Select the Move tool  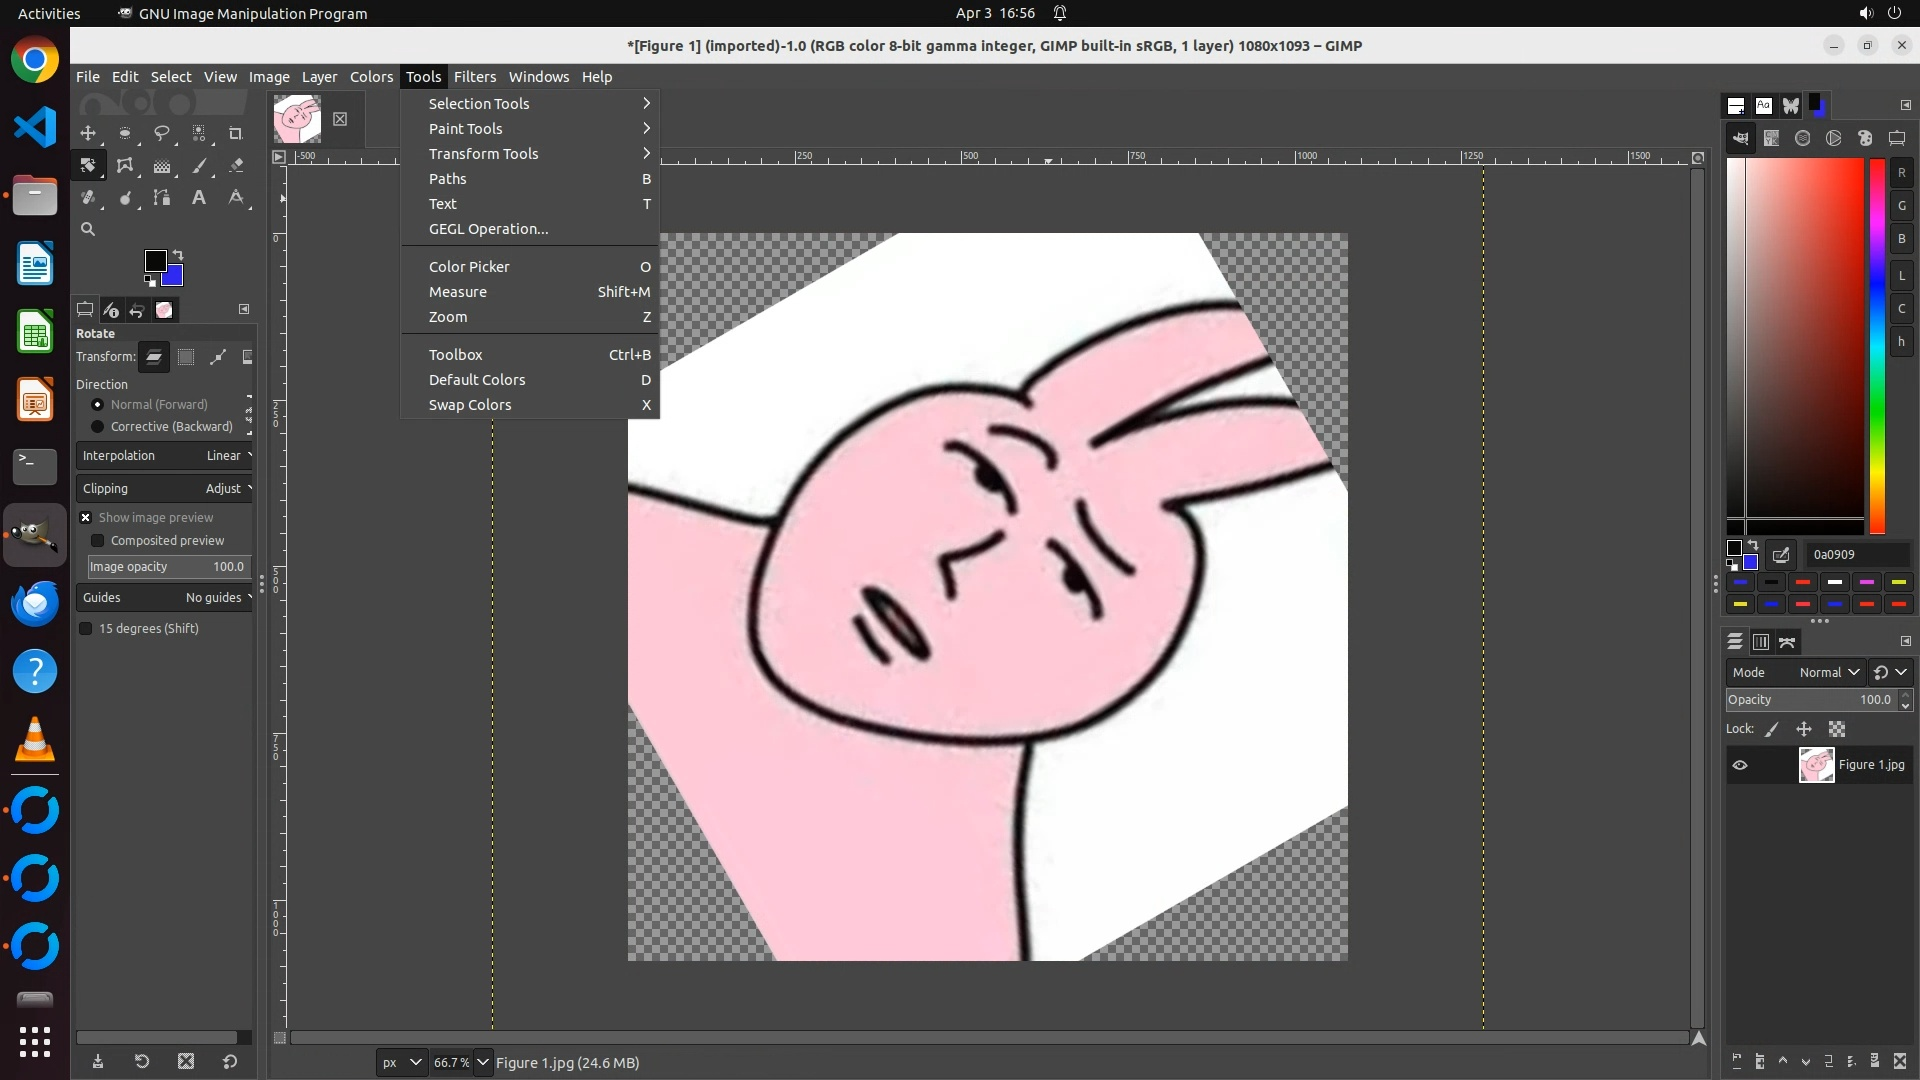[x=88, y=133]
